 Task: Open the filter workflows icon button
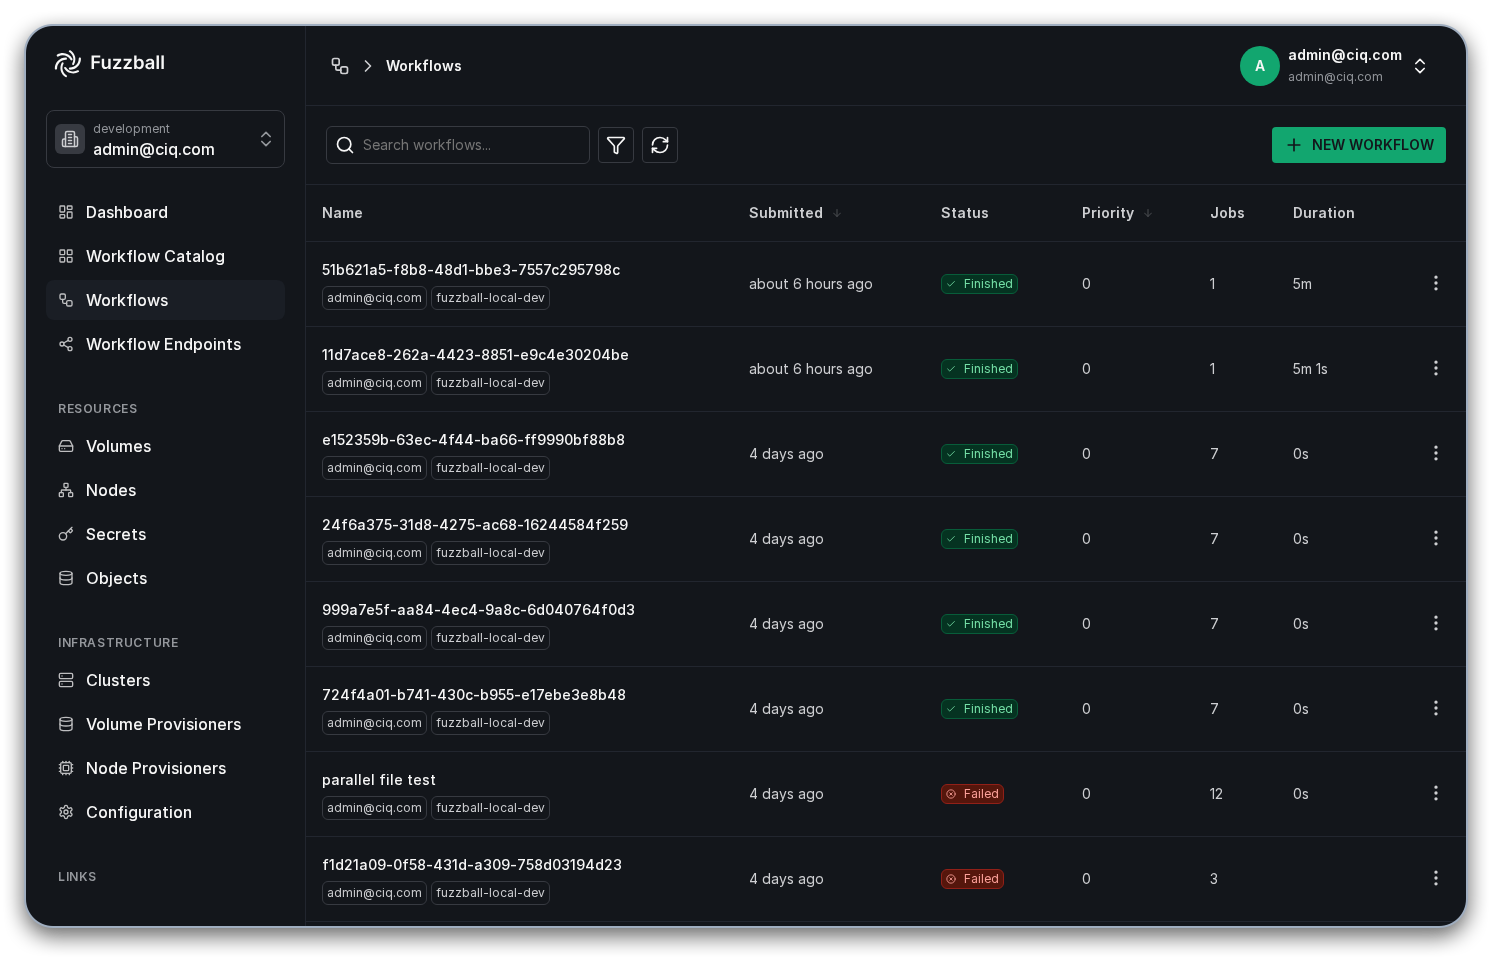click(x=616, y=145)
